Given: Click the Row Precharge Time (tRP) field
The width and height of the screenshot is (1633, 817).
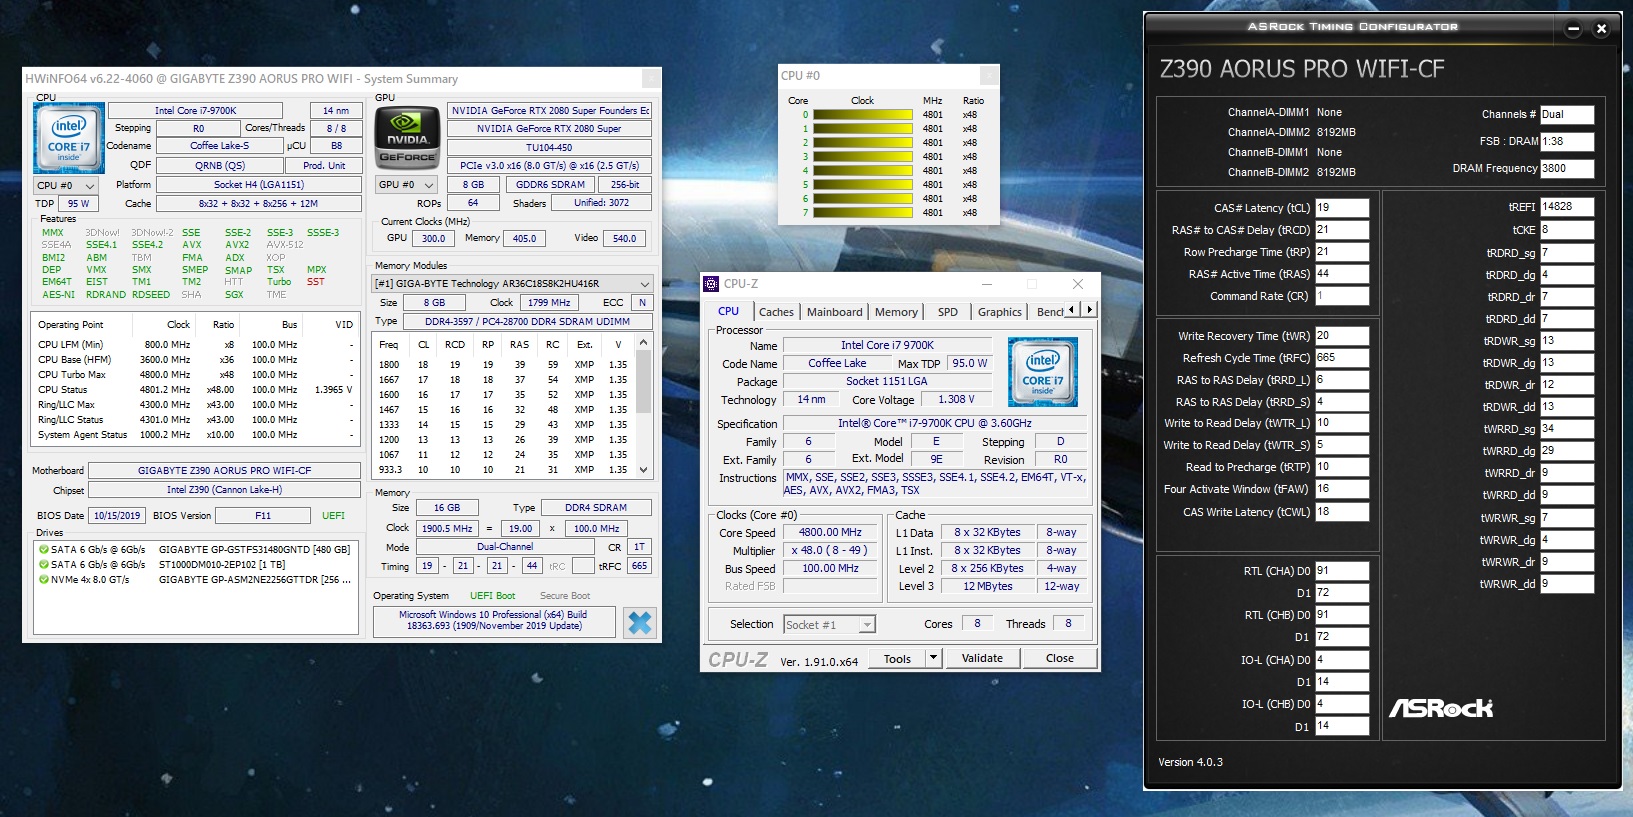Looking at the screenshot, I should (x=1342, y=252).
